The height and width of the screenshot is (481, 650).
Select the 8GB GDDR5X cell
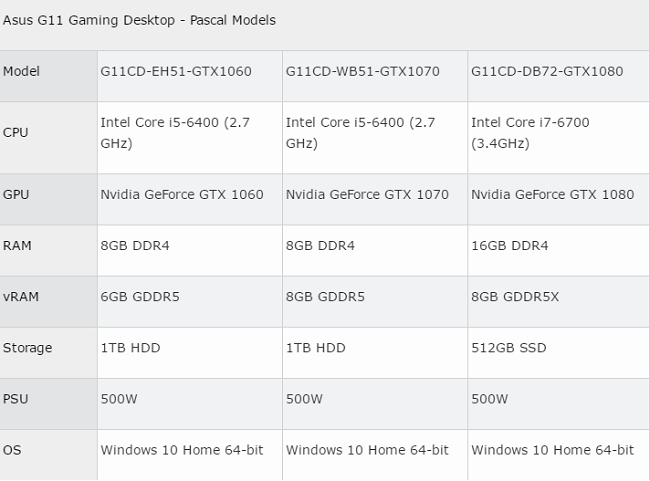click(516, 297)
